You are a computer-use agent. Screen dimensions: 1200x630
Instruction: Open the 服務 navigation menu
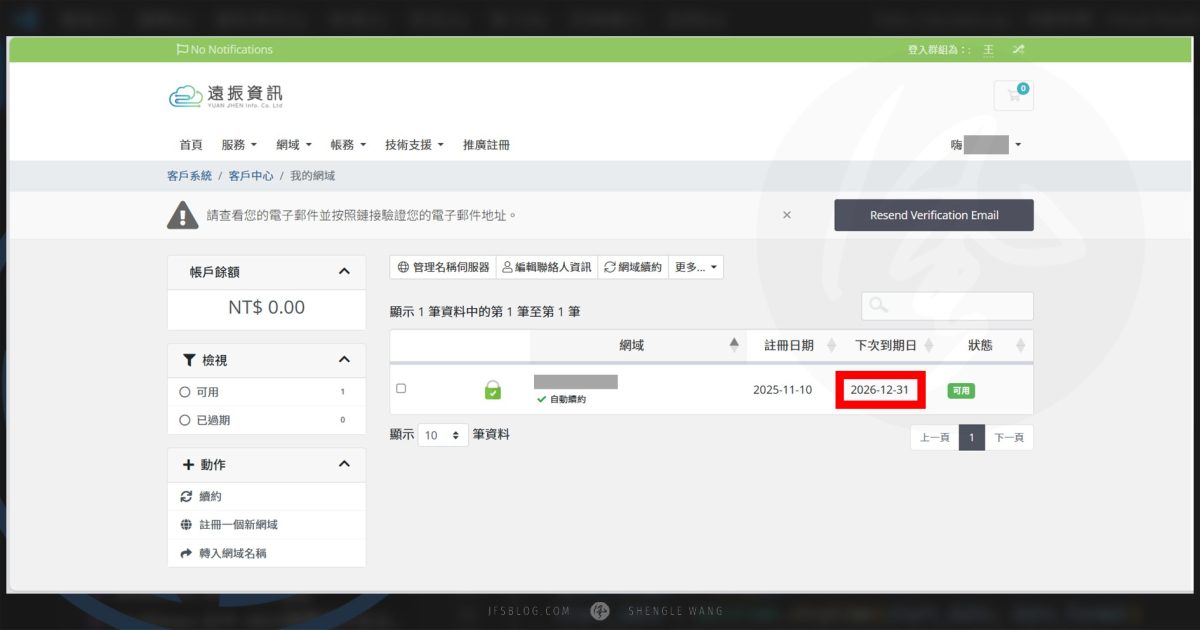point(239,145)
